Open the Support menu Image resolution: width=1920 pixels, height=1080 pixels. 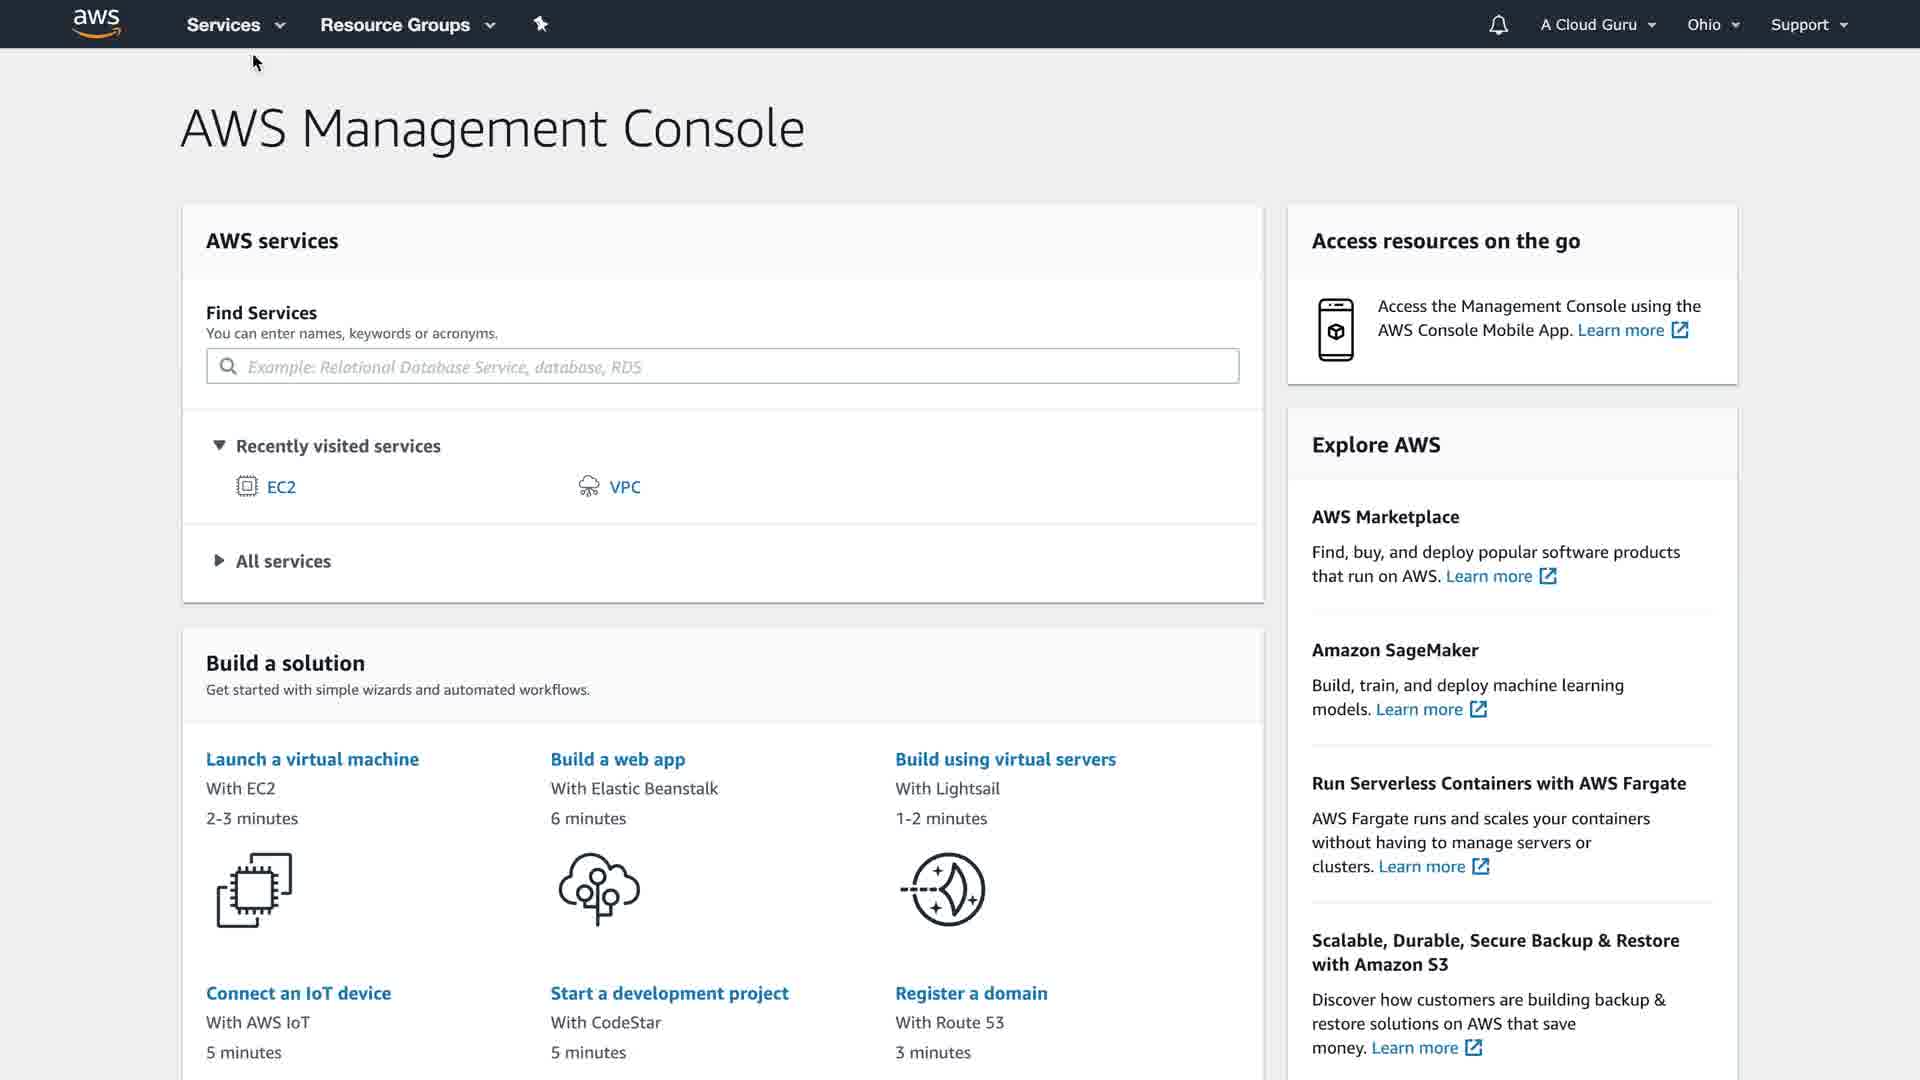(1809, 25)
